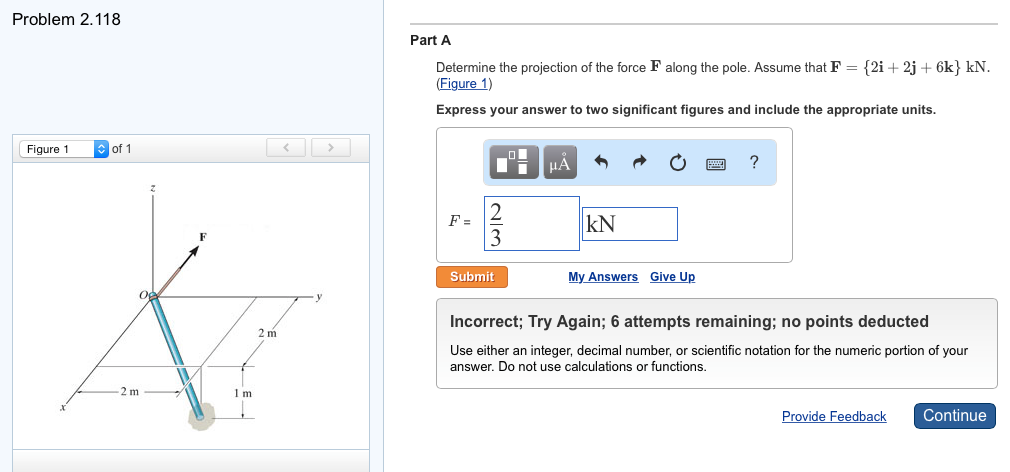Undo the last answer edit
The image size is (1010, 472).
602,162
